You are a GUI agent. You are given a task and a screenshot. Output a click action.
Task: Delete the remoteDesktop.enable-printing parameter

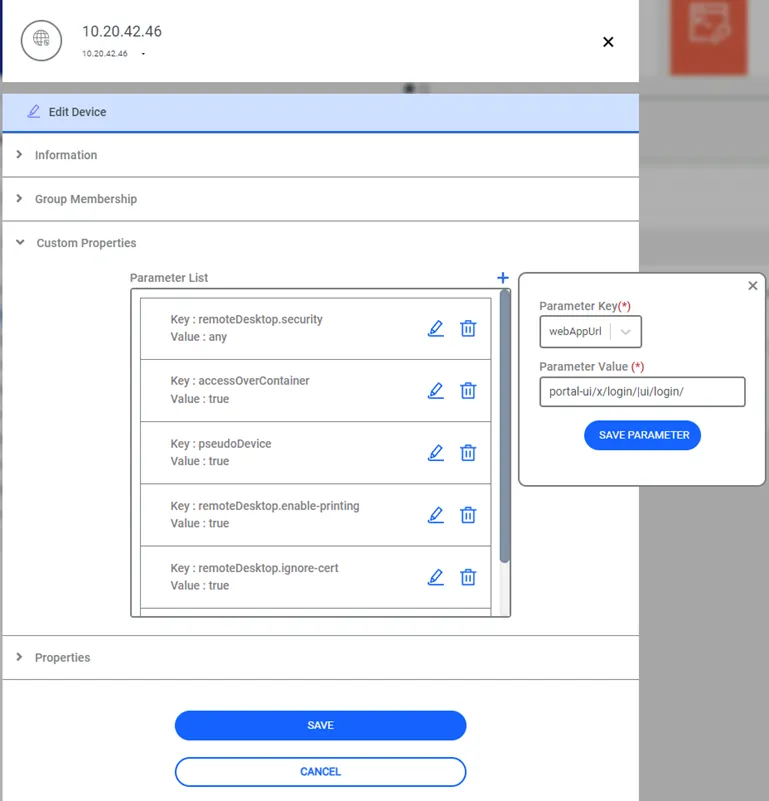point(468,514)
